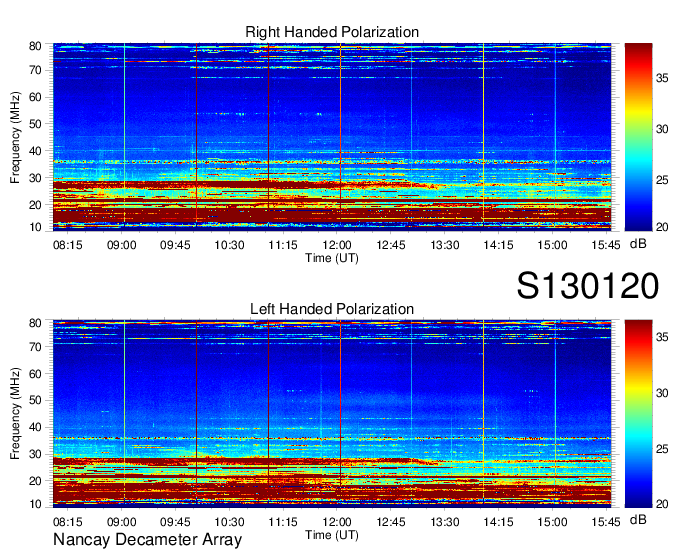Click "12:00" time tick on Right Handed plot
The height and width of the screenshot is (552, 680).
(337, 245)
